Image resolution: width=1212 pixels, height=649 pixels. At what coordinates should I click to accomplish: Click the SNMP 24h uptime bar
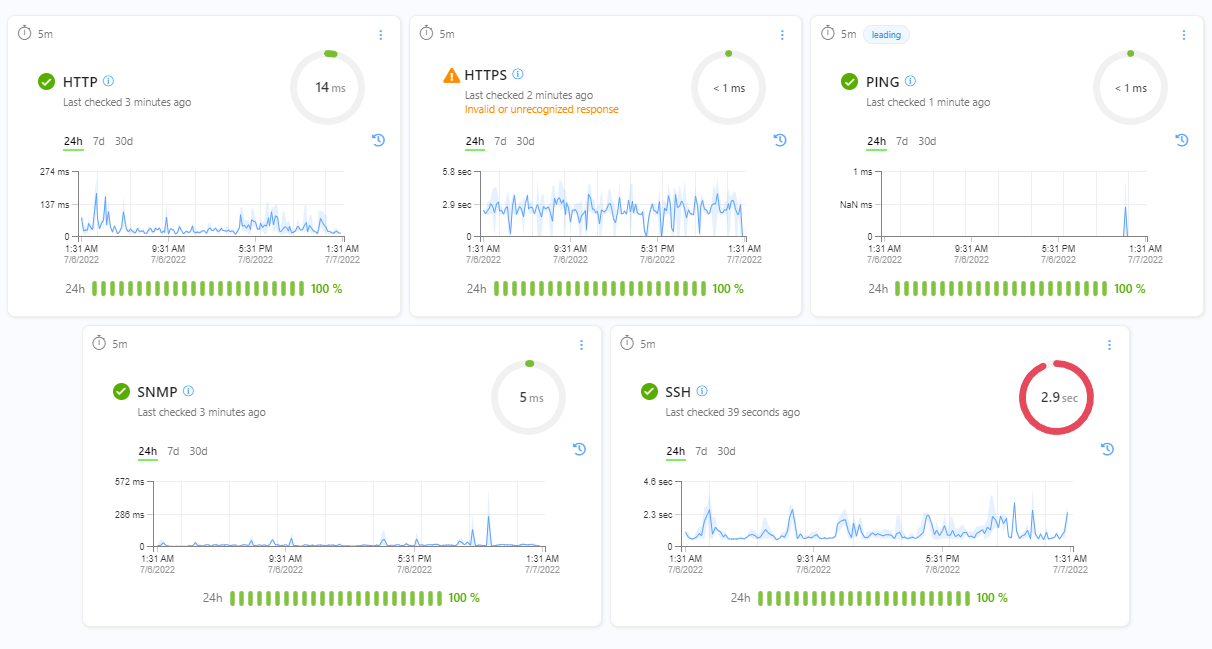[336, 598]
